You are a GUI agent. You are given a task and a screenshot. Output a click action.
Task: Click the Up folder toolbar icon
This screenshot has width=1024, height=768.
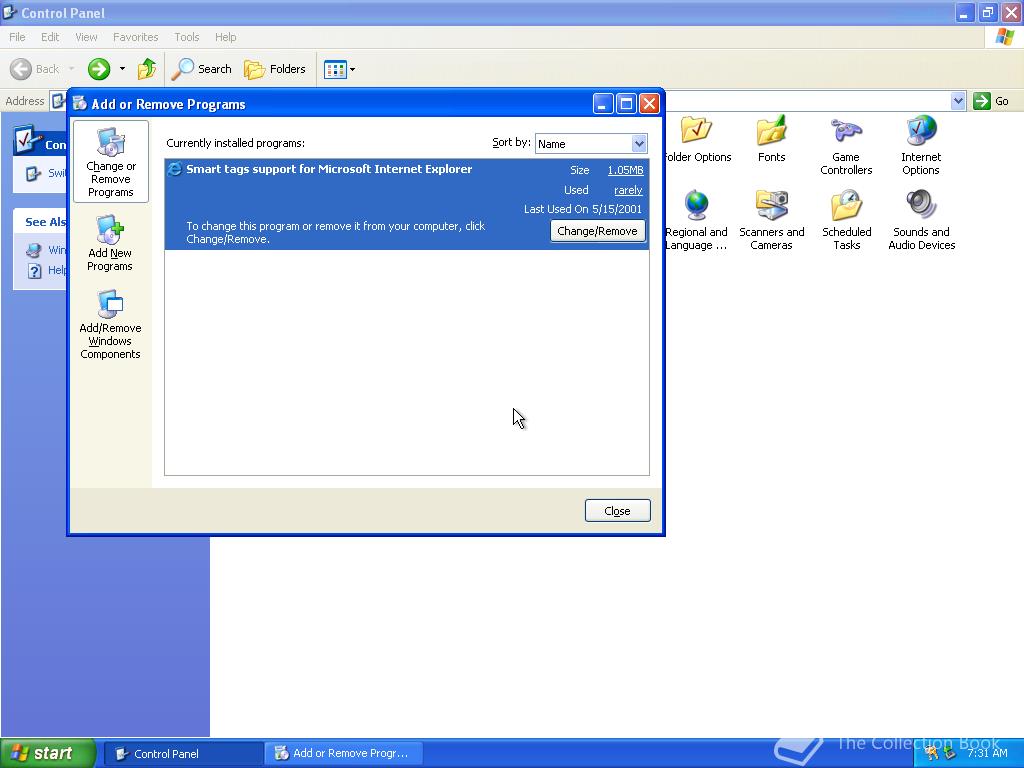pyautogui.click(x=147, y=69)
